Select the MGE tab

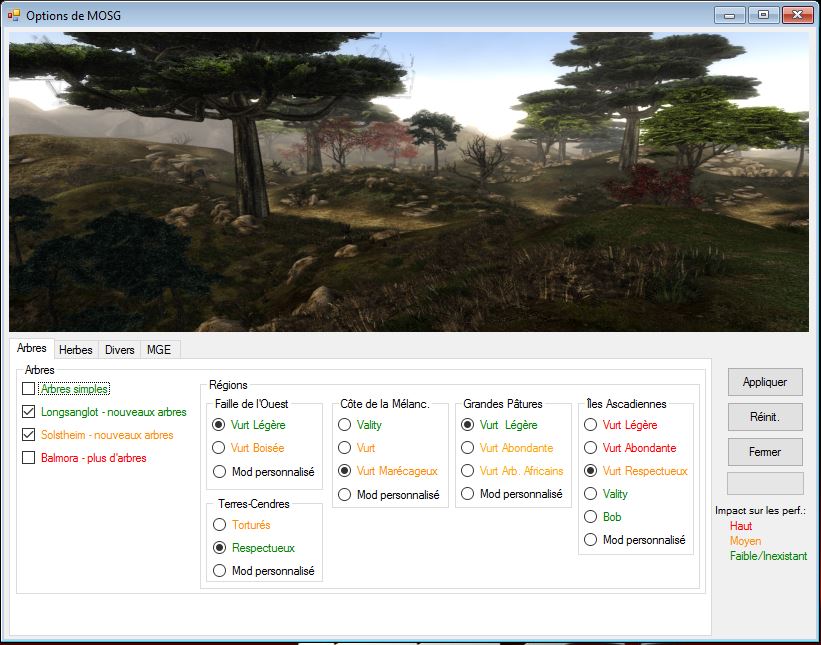pos(159,350)
